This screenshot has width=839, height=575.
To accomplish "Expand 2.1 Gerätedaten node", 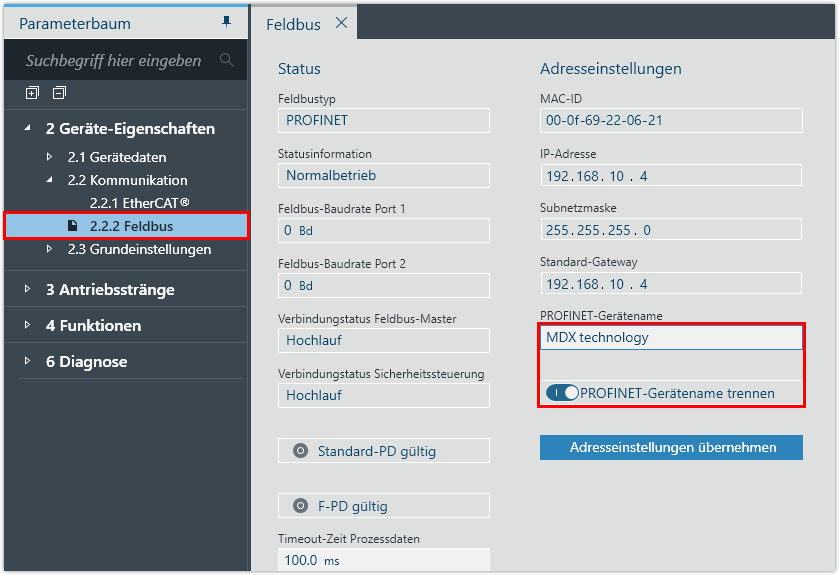I will coord(50,157).
